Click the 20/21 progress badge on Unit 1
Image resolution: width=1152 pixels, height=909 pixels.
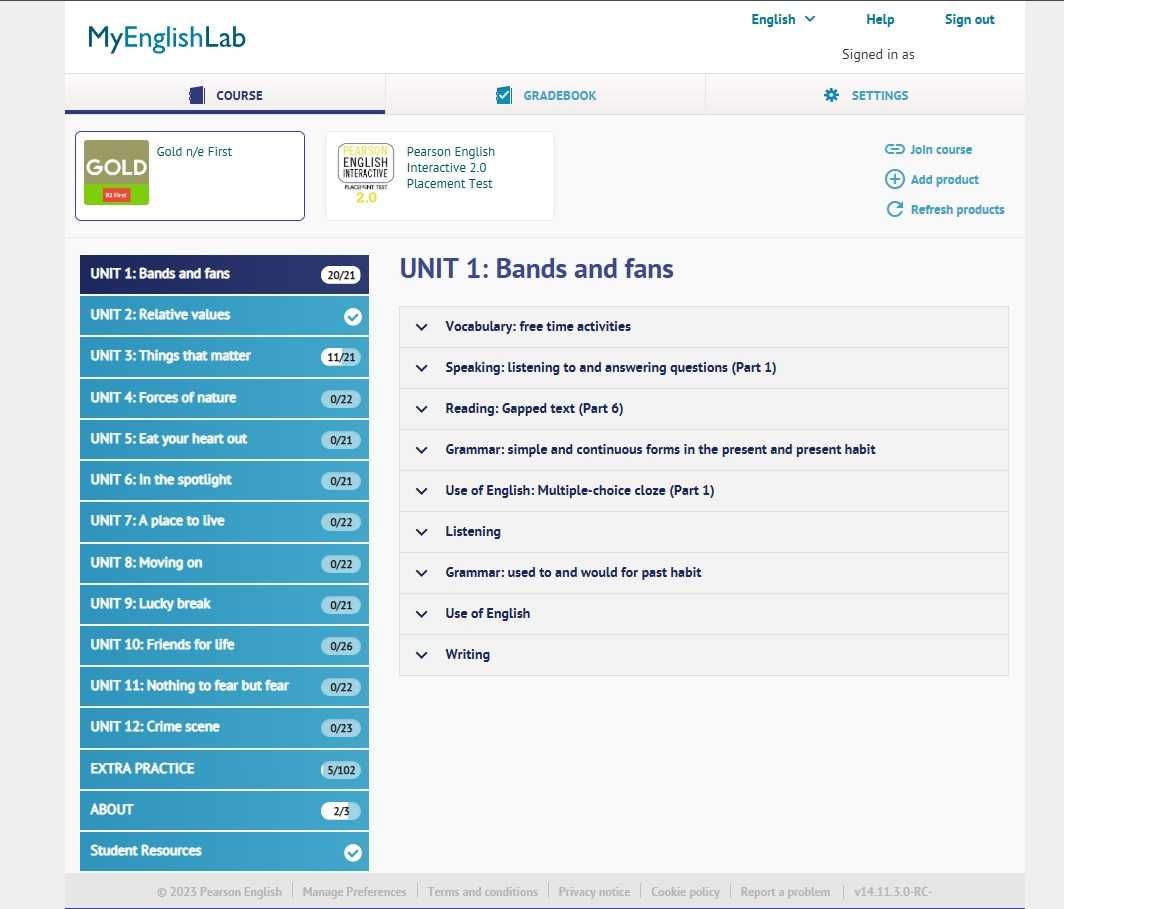[341, 275]
